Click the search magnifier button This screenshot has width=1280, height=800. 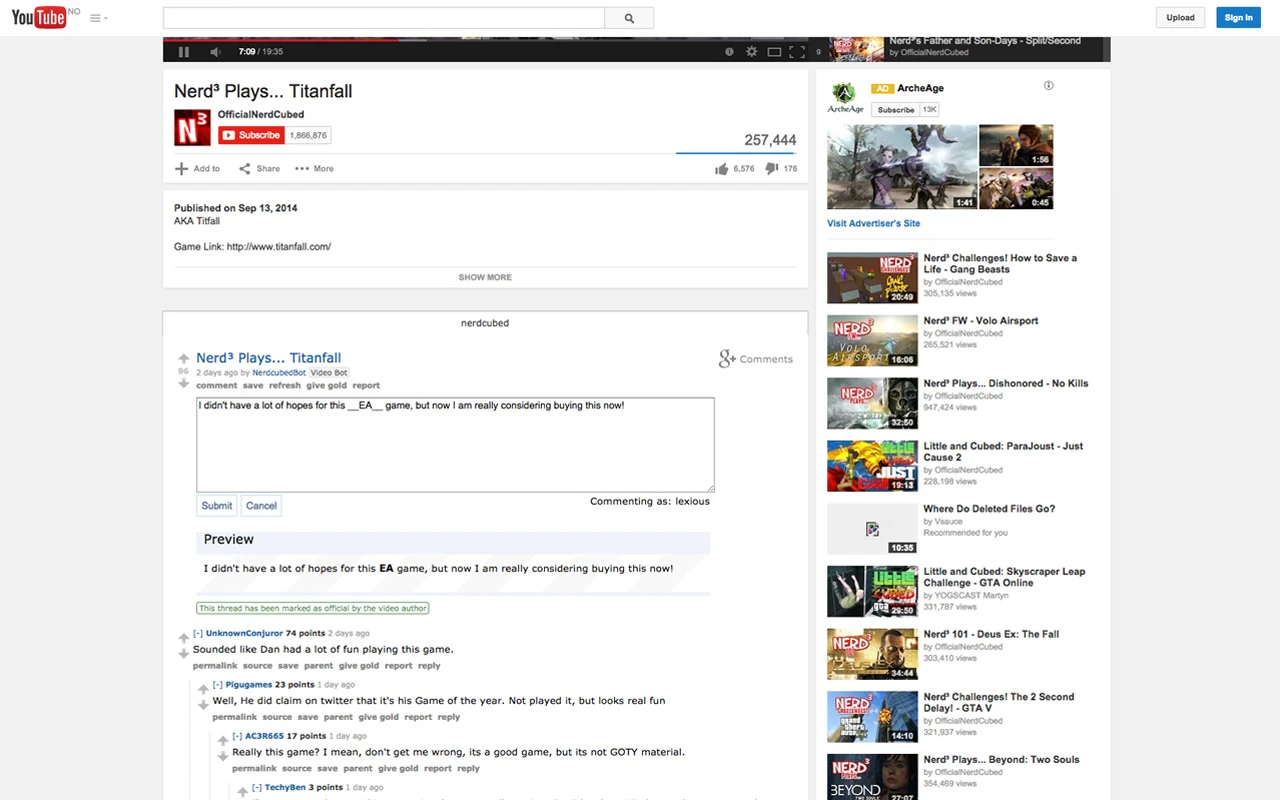pos(629,18)
